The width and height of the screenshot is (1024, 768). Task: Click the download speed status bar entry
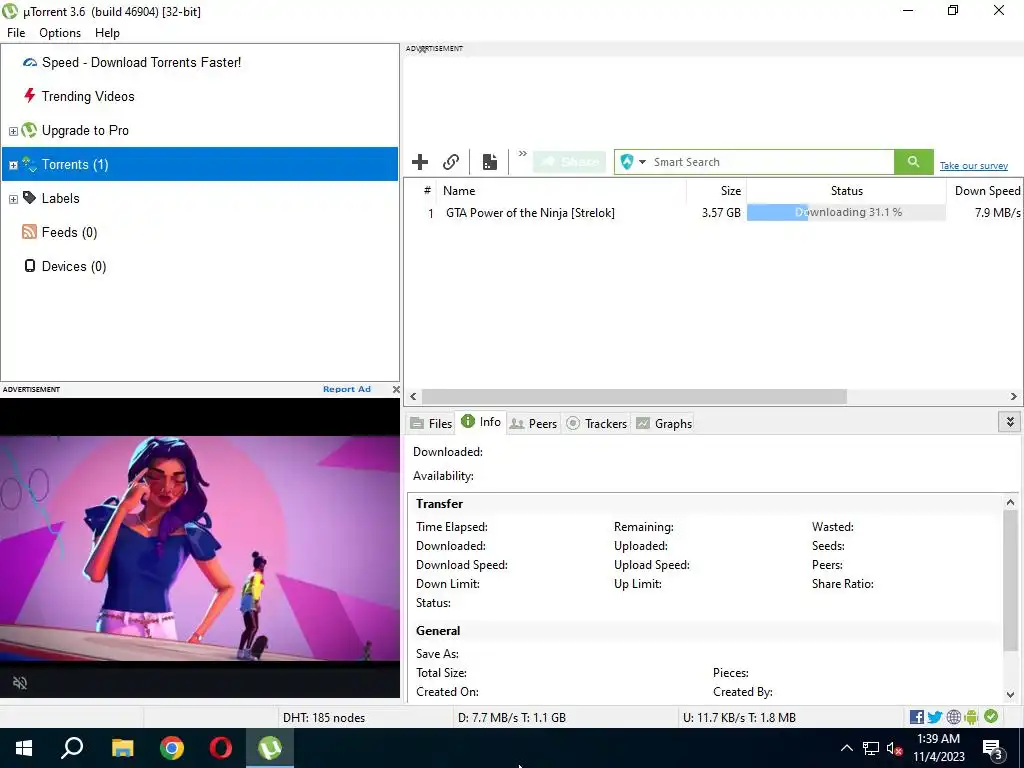point(511,718)
